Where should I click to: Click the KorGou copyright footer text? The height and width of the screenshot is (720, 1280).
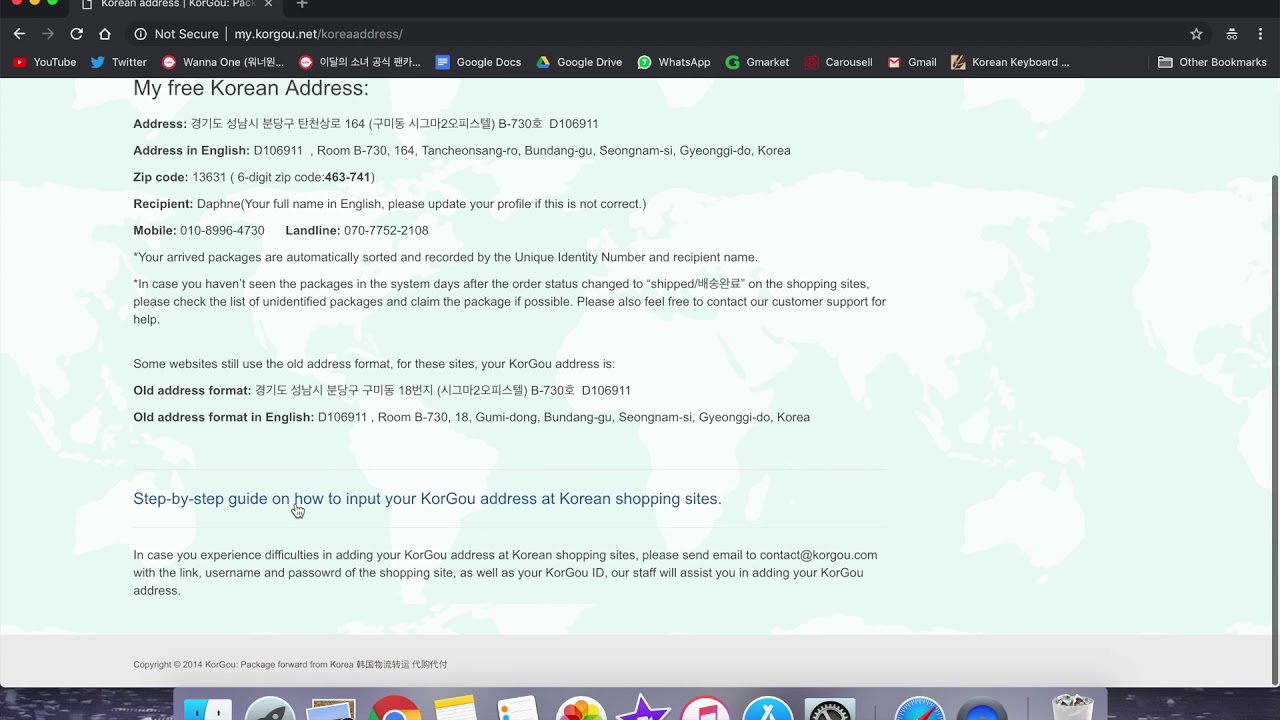(x=290, y=665)
